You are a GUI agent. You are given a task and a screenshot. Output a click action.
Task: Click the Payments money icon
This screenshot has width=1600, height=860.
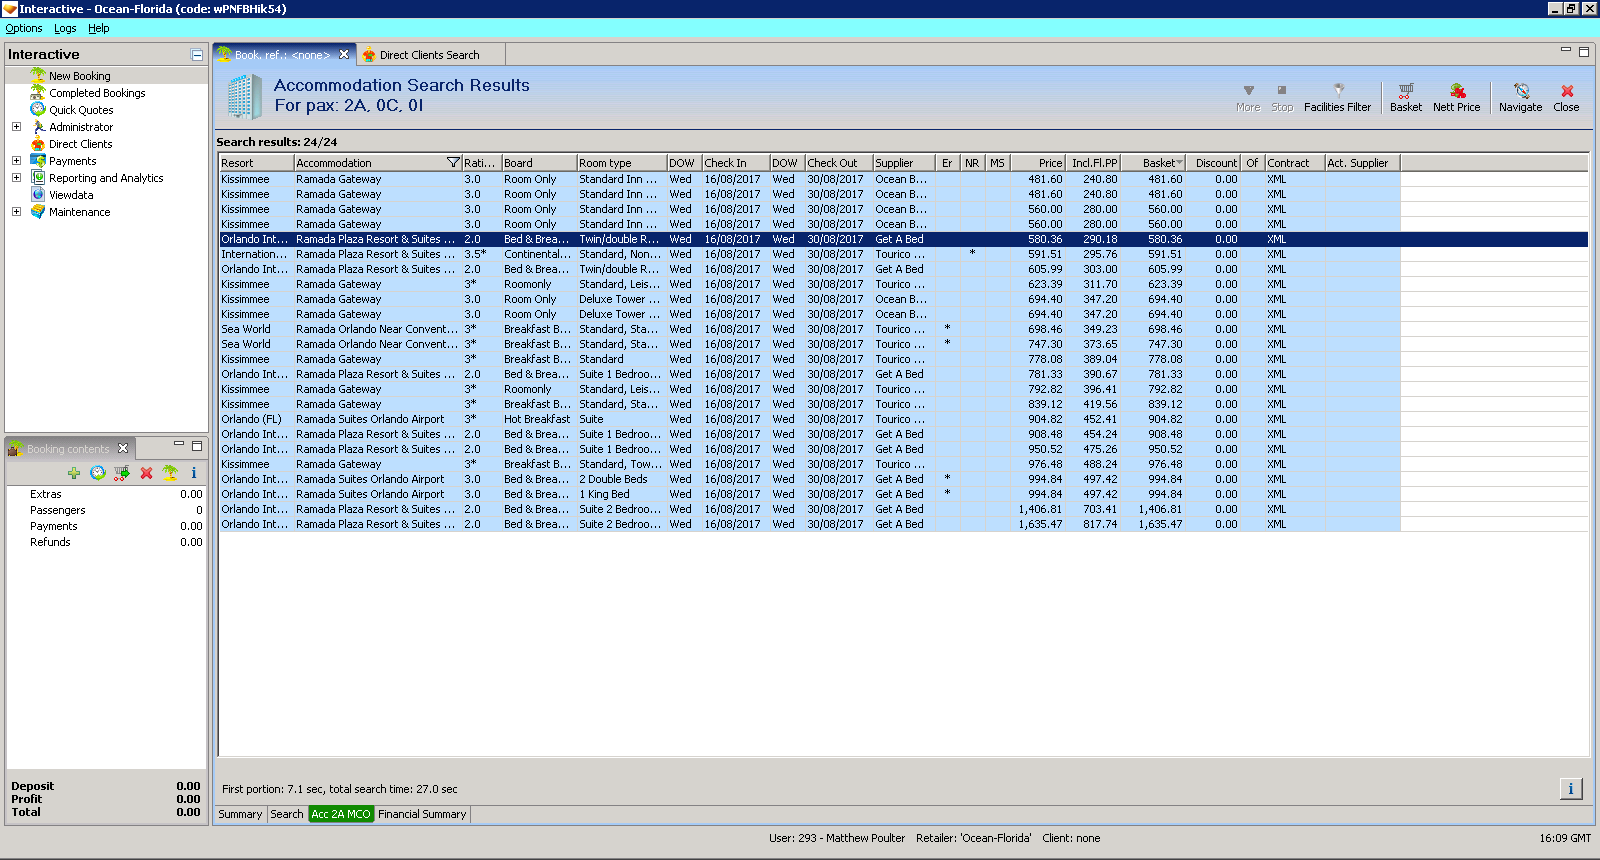click(x=38, y=160)
